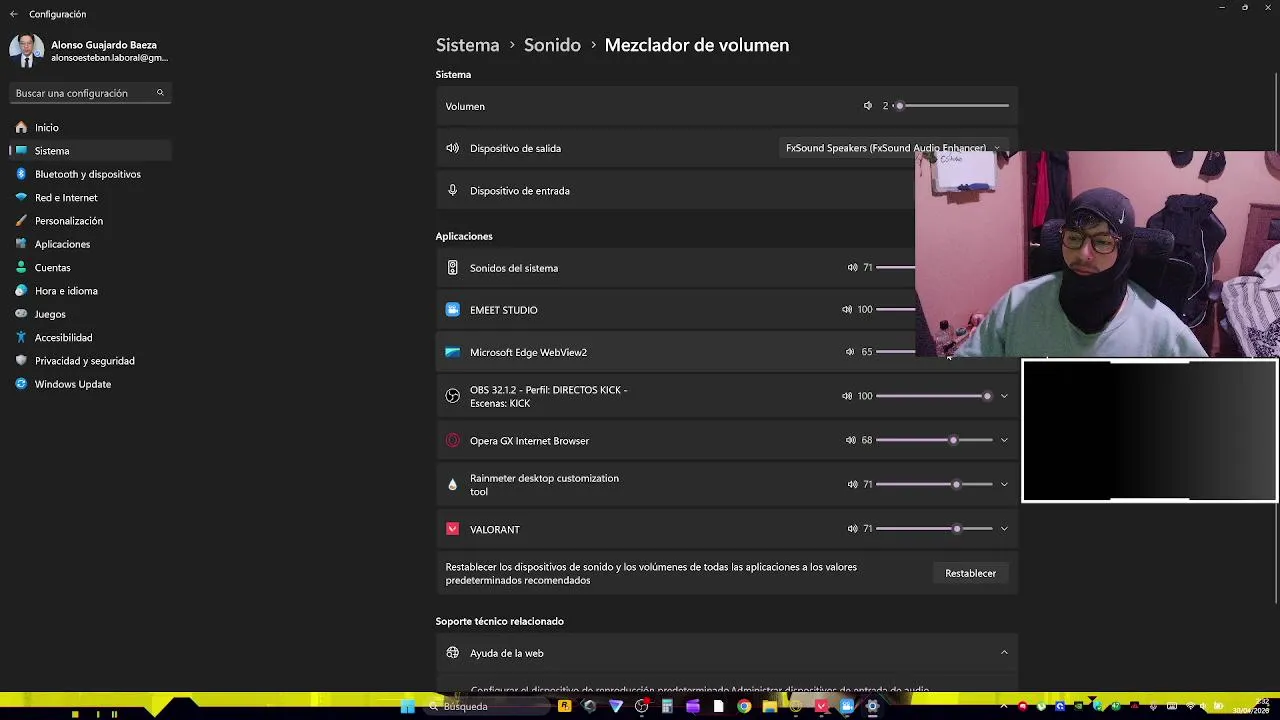Click Soporte técnico relacionado heading
This screenshot has width=1280, height=720.
(x=500, y=621)
